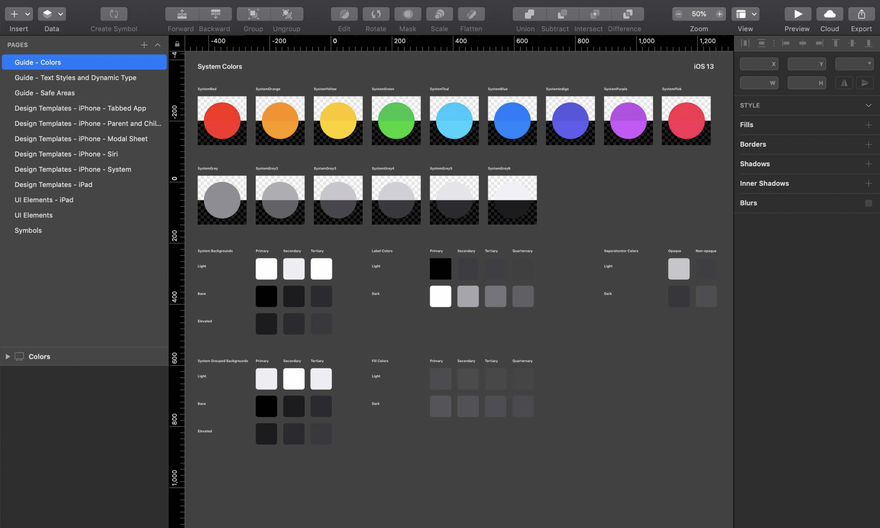
Task: Collapse the Pages list chevron
Action: click(x=158, y=45)
